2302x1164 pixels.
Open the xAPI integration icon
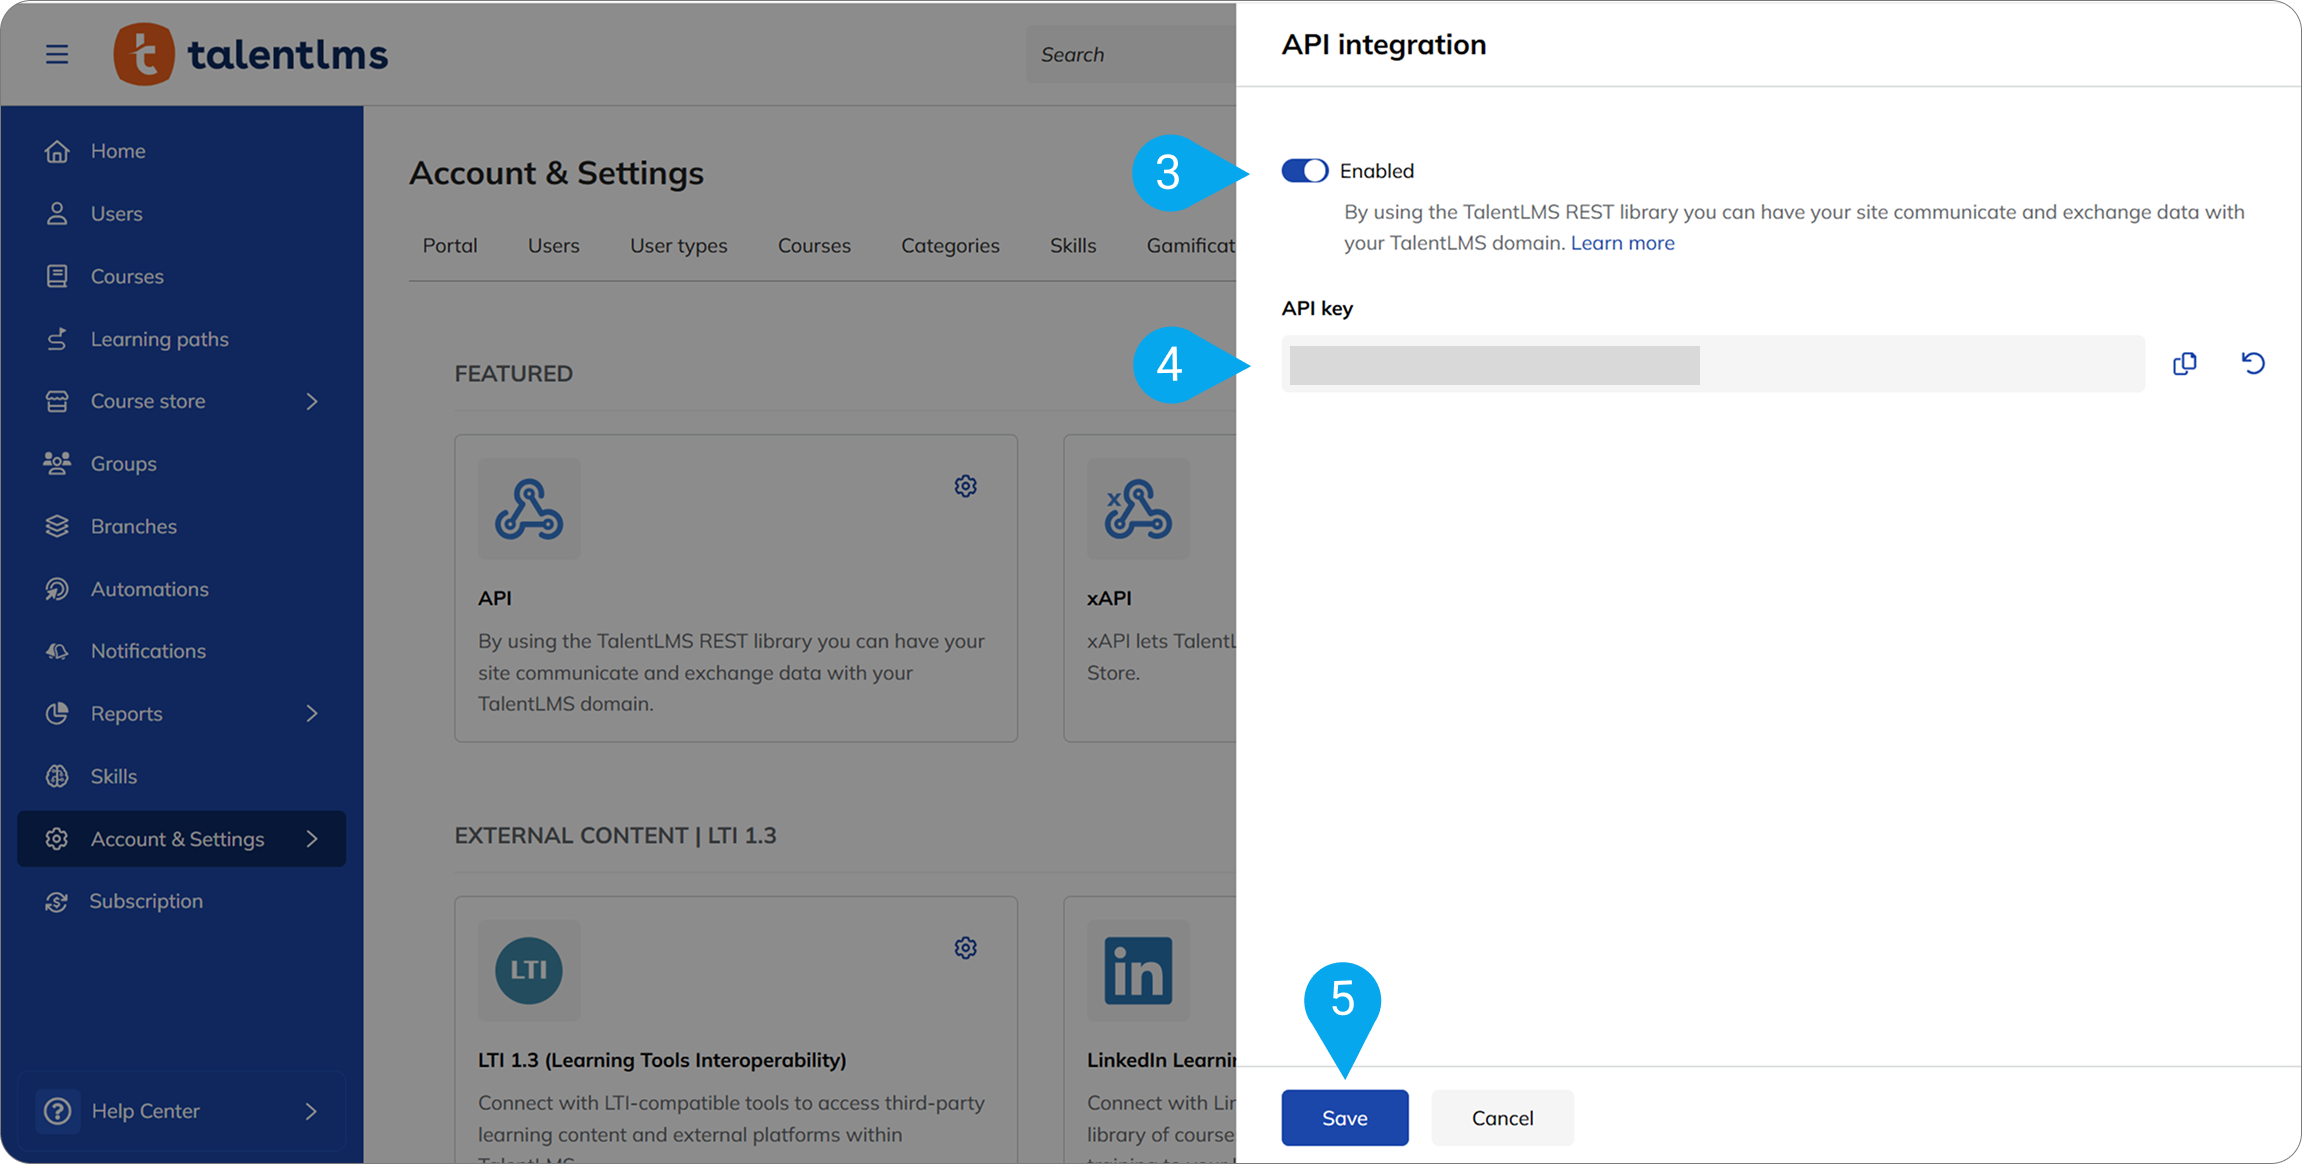point(1137,509)
